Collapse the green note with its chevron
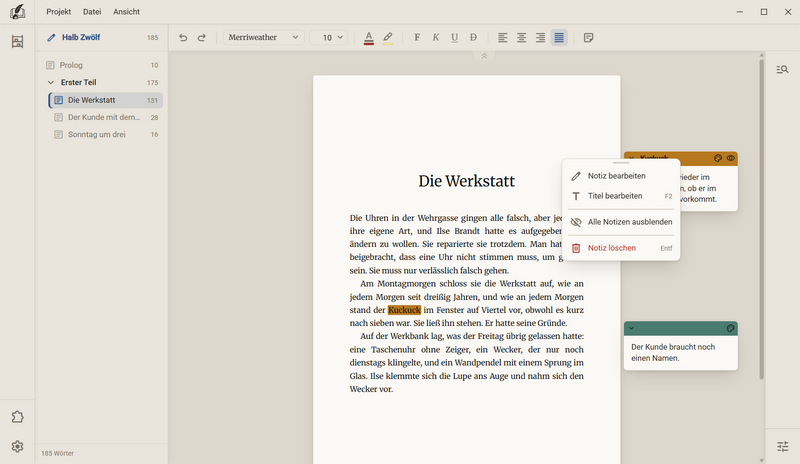This screenshot has height=464, width=800. (632, 328)
